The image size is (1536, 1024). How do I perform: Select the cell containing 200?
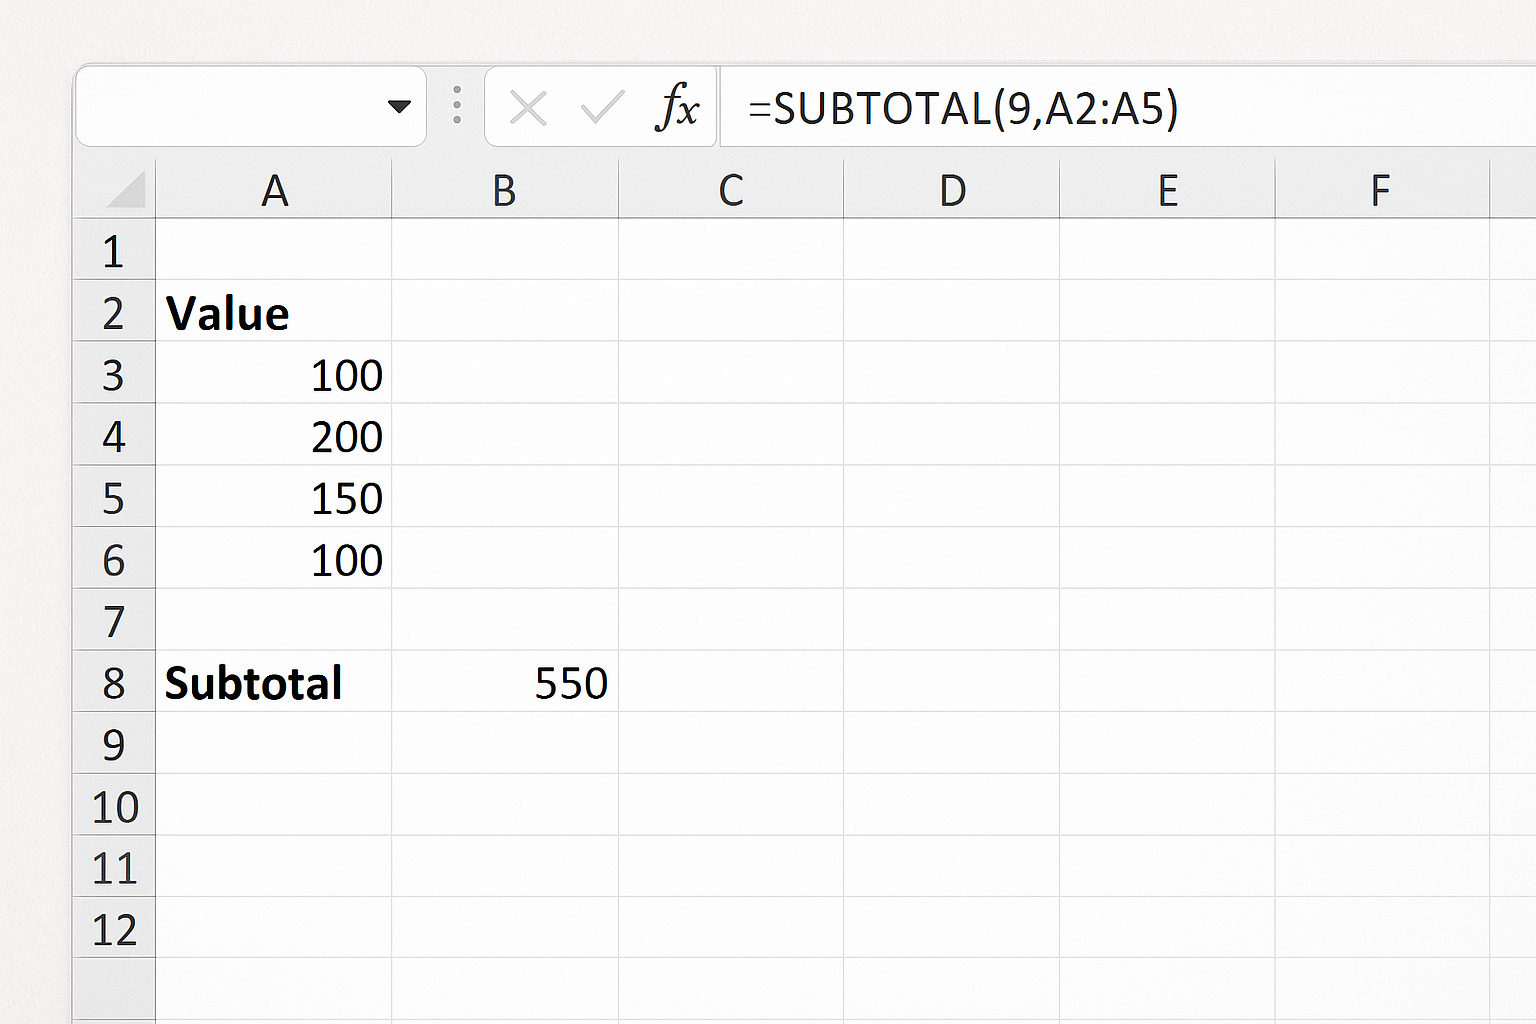273,437
